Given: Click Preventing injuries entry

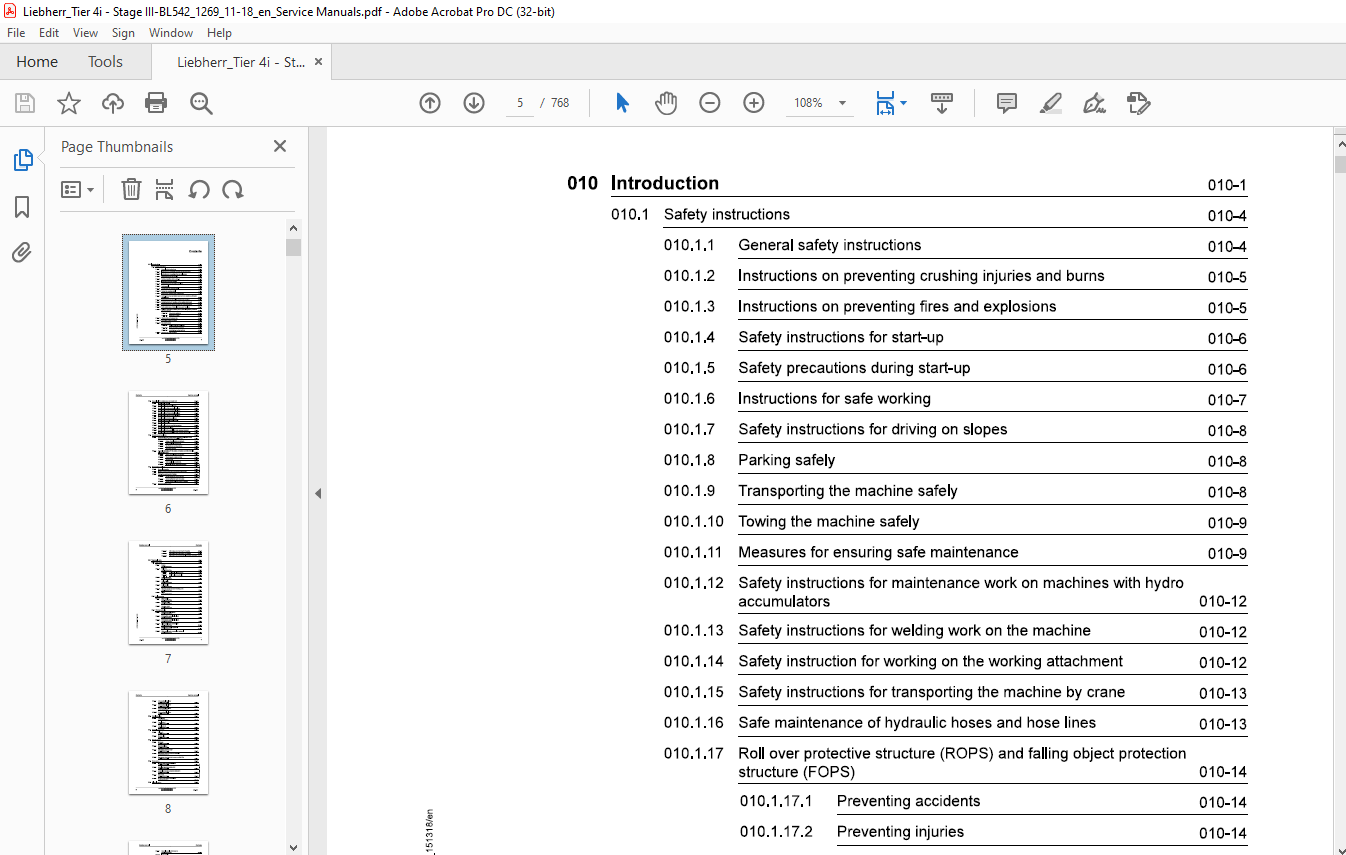Looking at the screenshot, I should (x=900, y=832).
